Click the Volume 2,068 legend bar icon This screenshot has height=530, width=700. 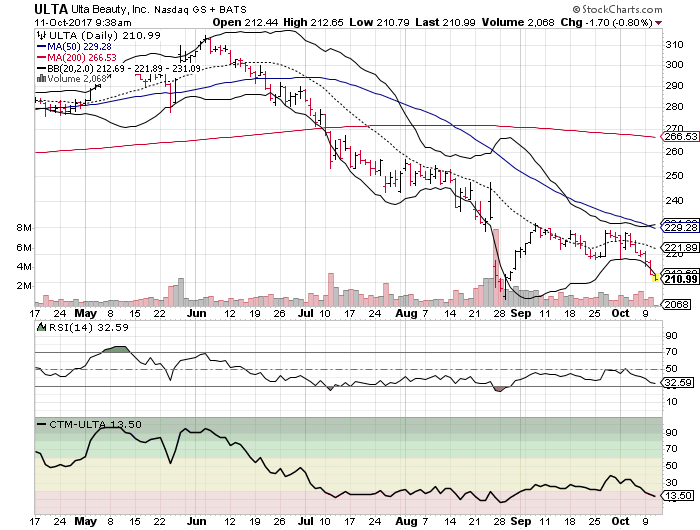click(x=42, y=78)
